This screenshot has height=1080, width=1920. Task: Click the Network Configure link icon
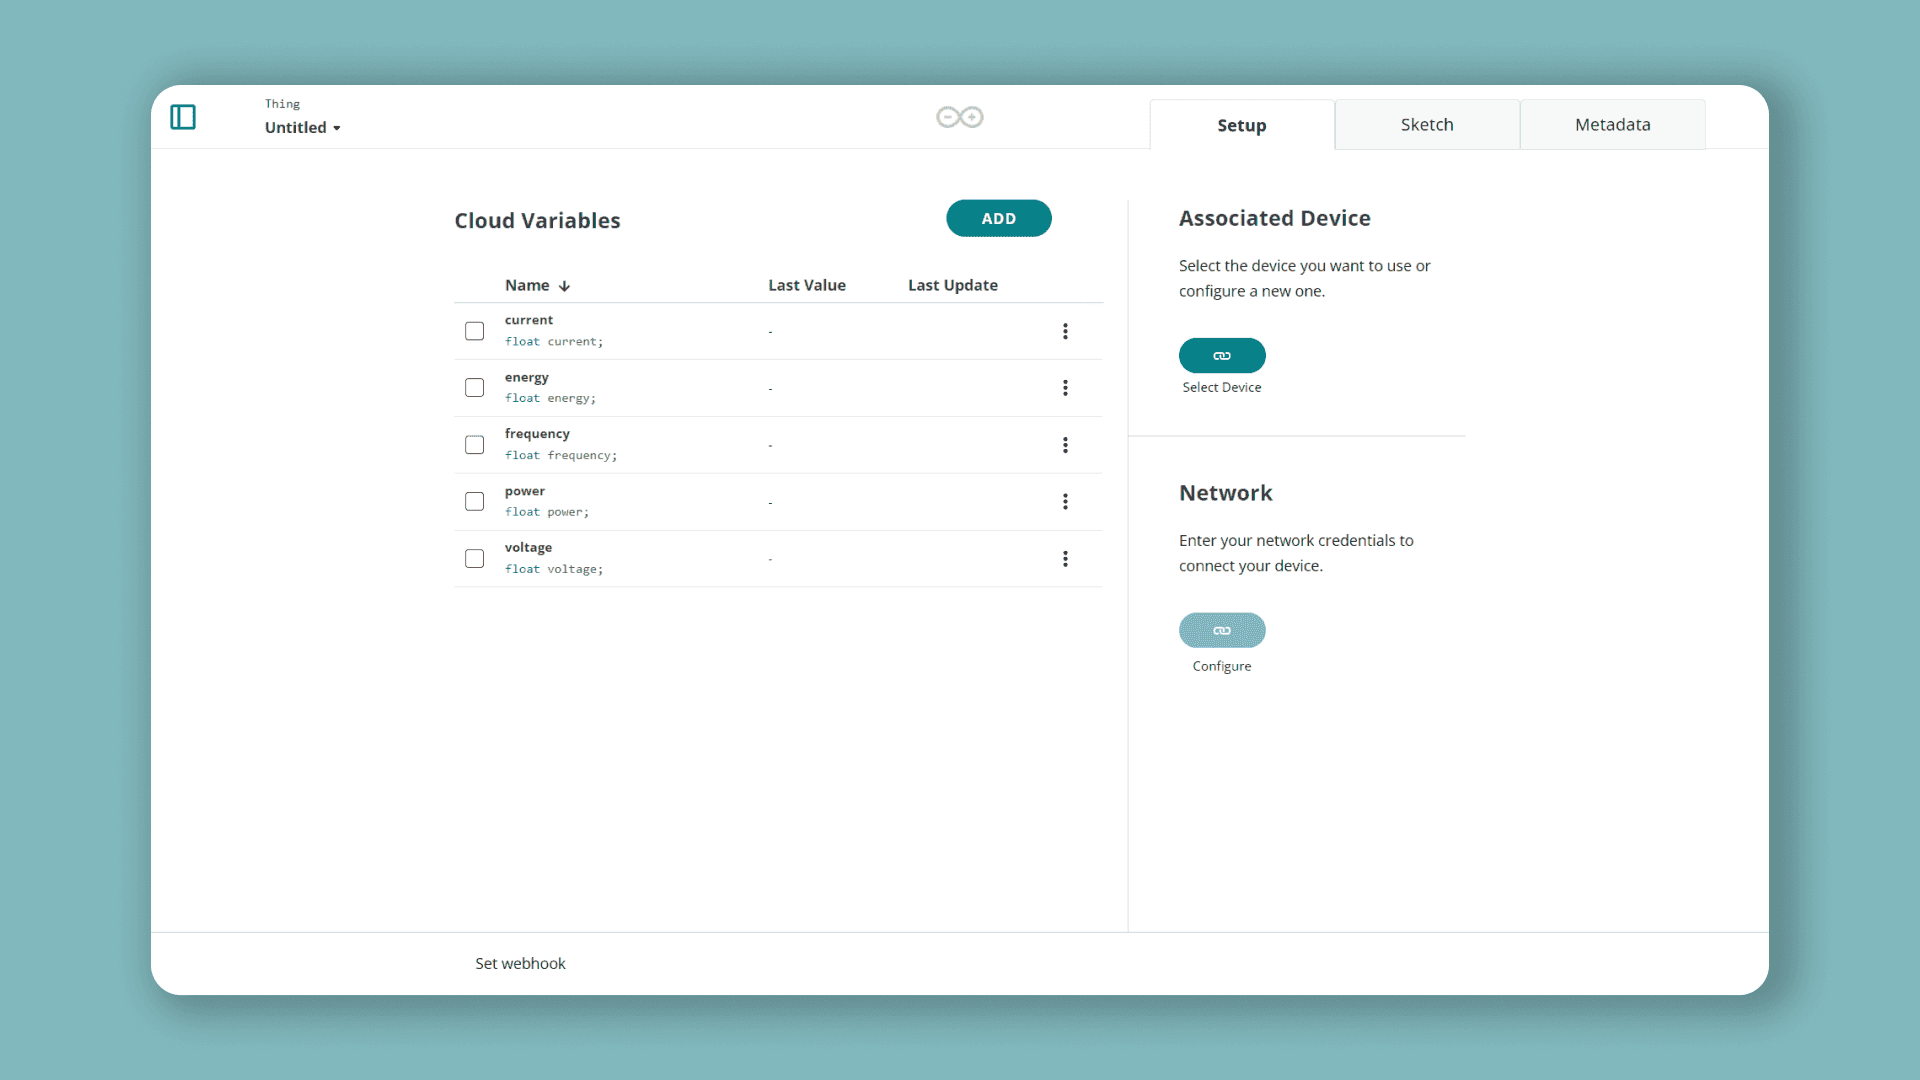point(1222,631)
